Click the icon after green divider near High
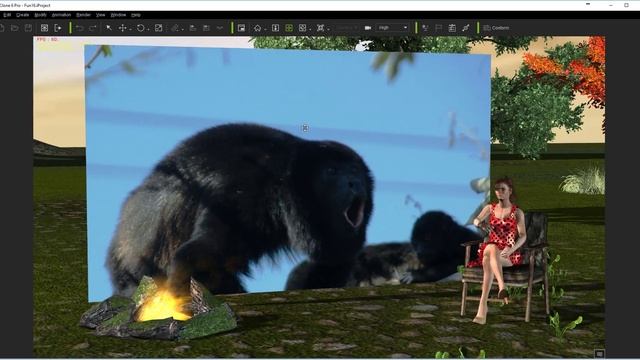This screenshot has height=360, width=640. point(425,28)
